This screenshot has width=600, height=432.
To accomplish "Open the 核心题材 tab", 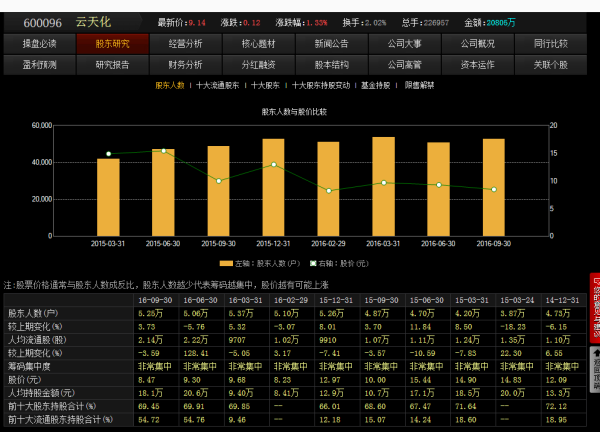I will tap(259, 44).
